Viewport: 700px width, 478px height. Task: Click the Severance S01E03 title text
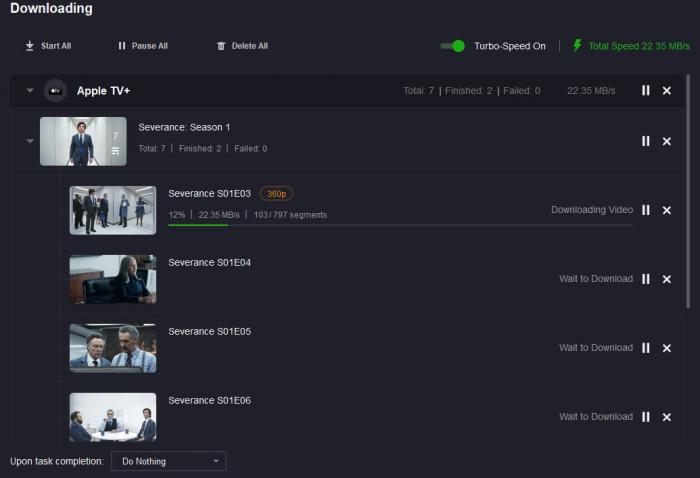pyautogui.click(x=209, y=194)
